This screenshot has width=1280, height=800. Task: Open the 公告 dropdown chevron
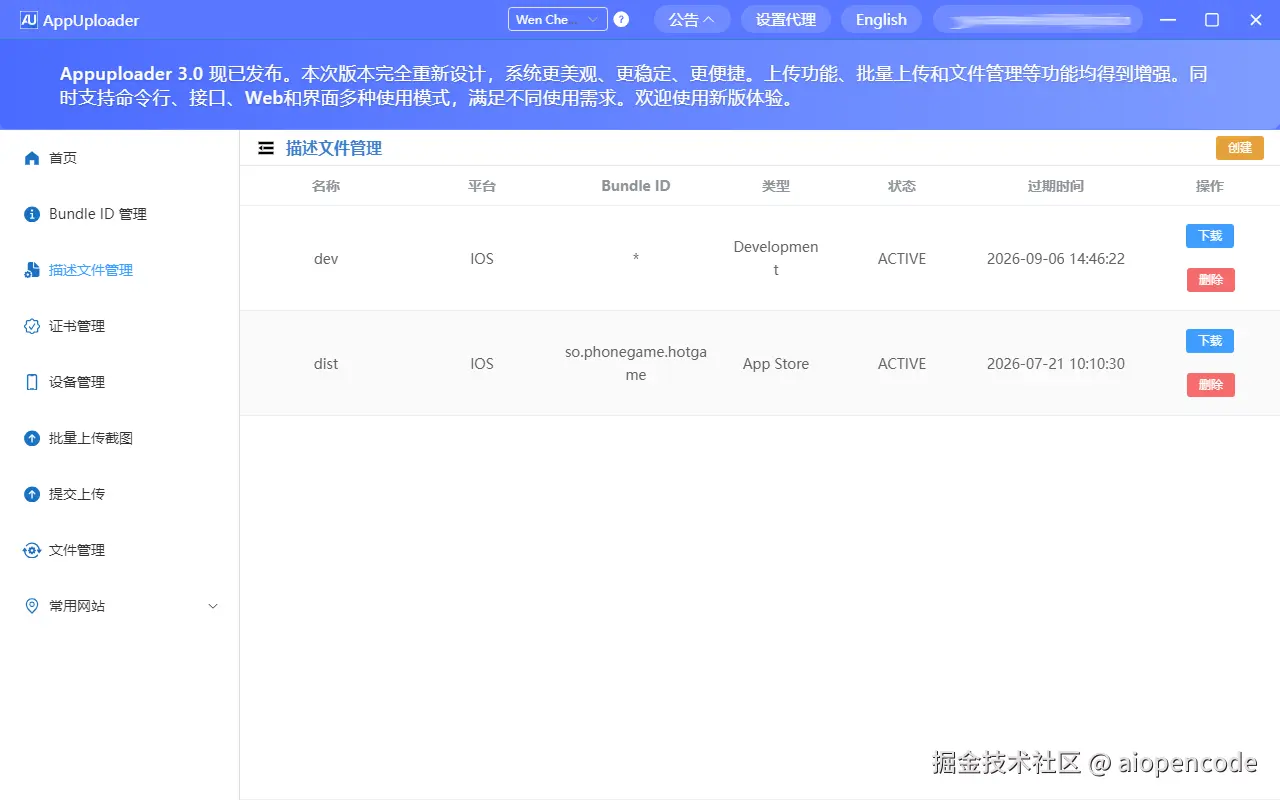click(x=710, y=19)
